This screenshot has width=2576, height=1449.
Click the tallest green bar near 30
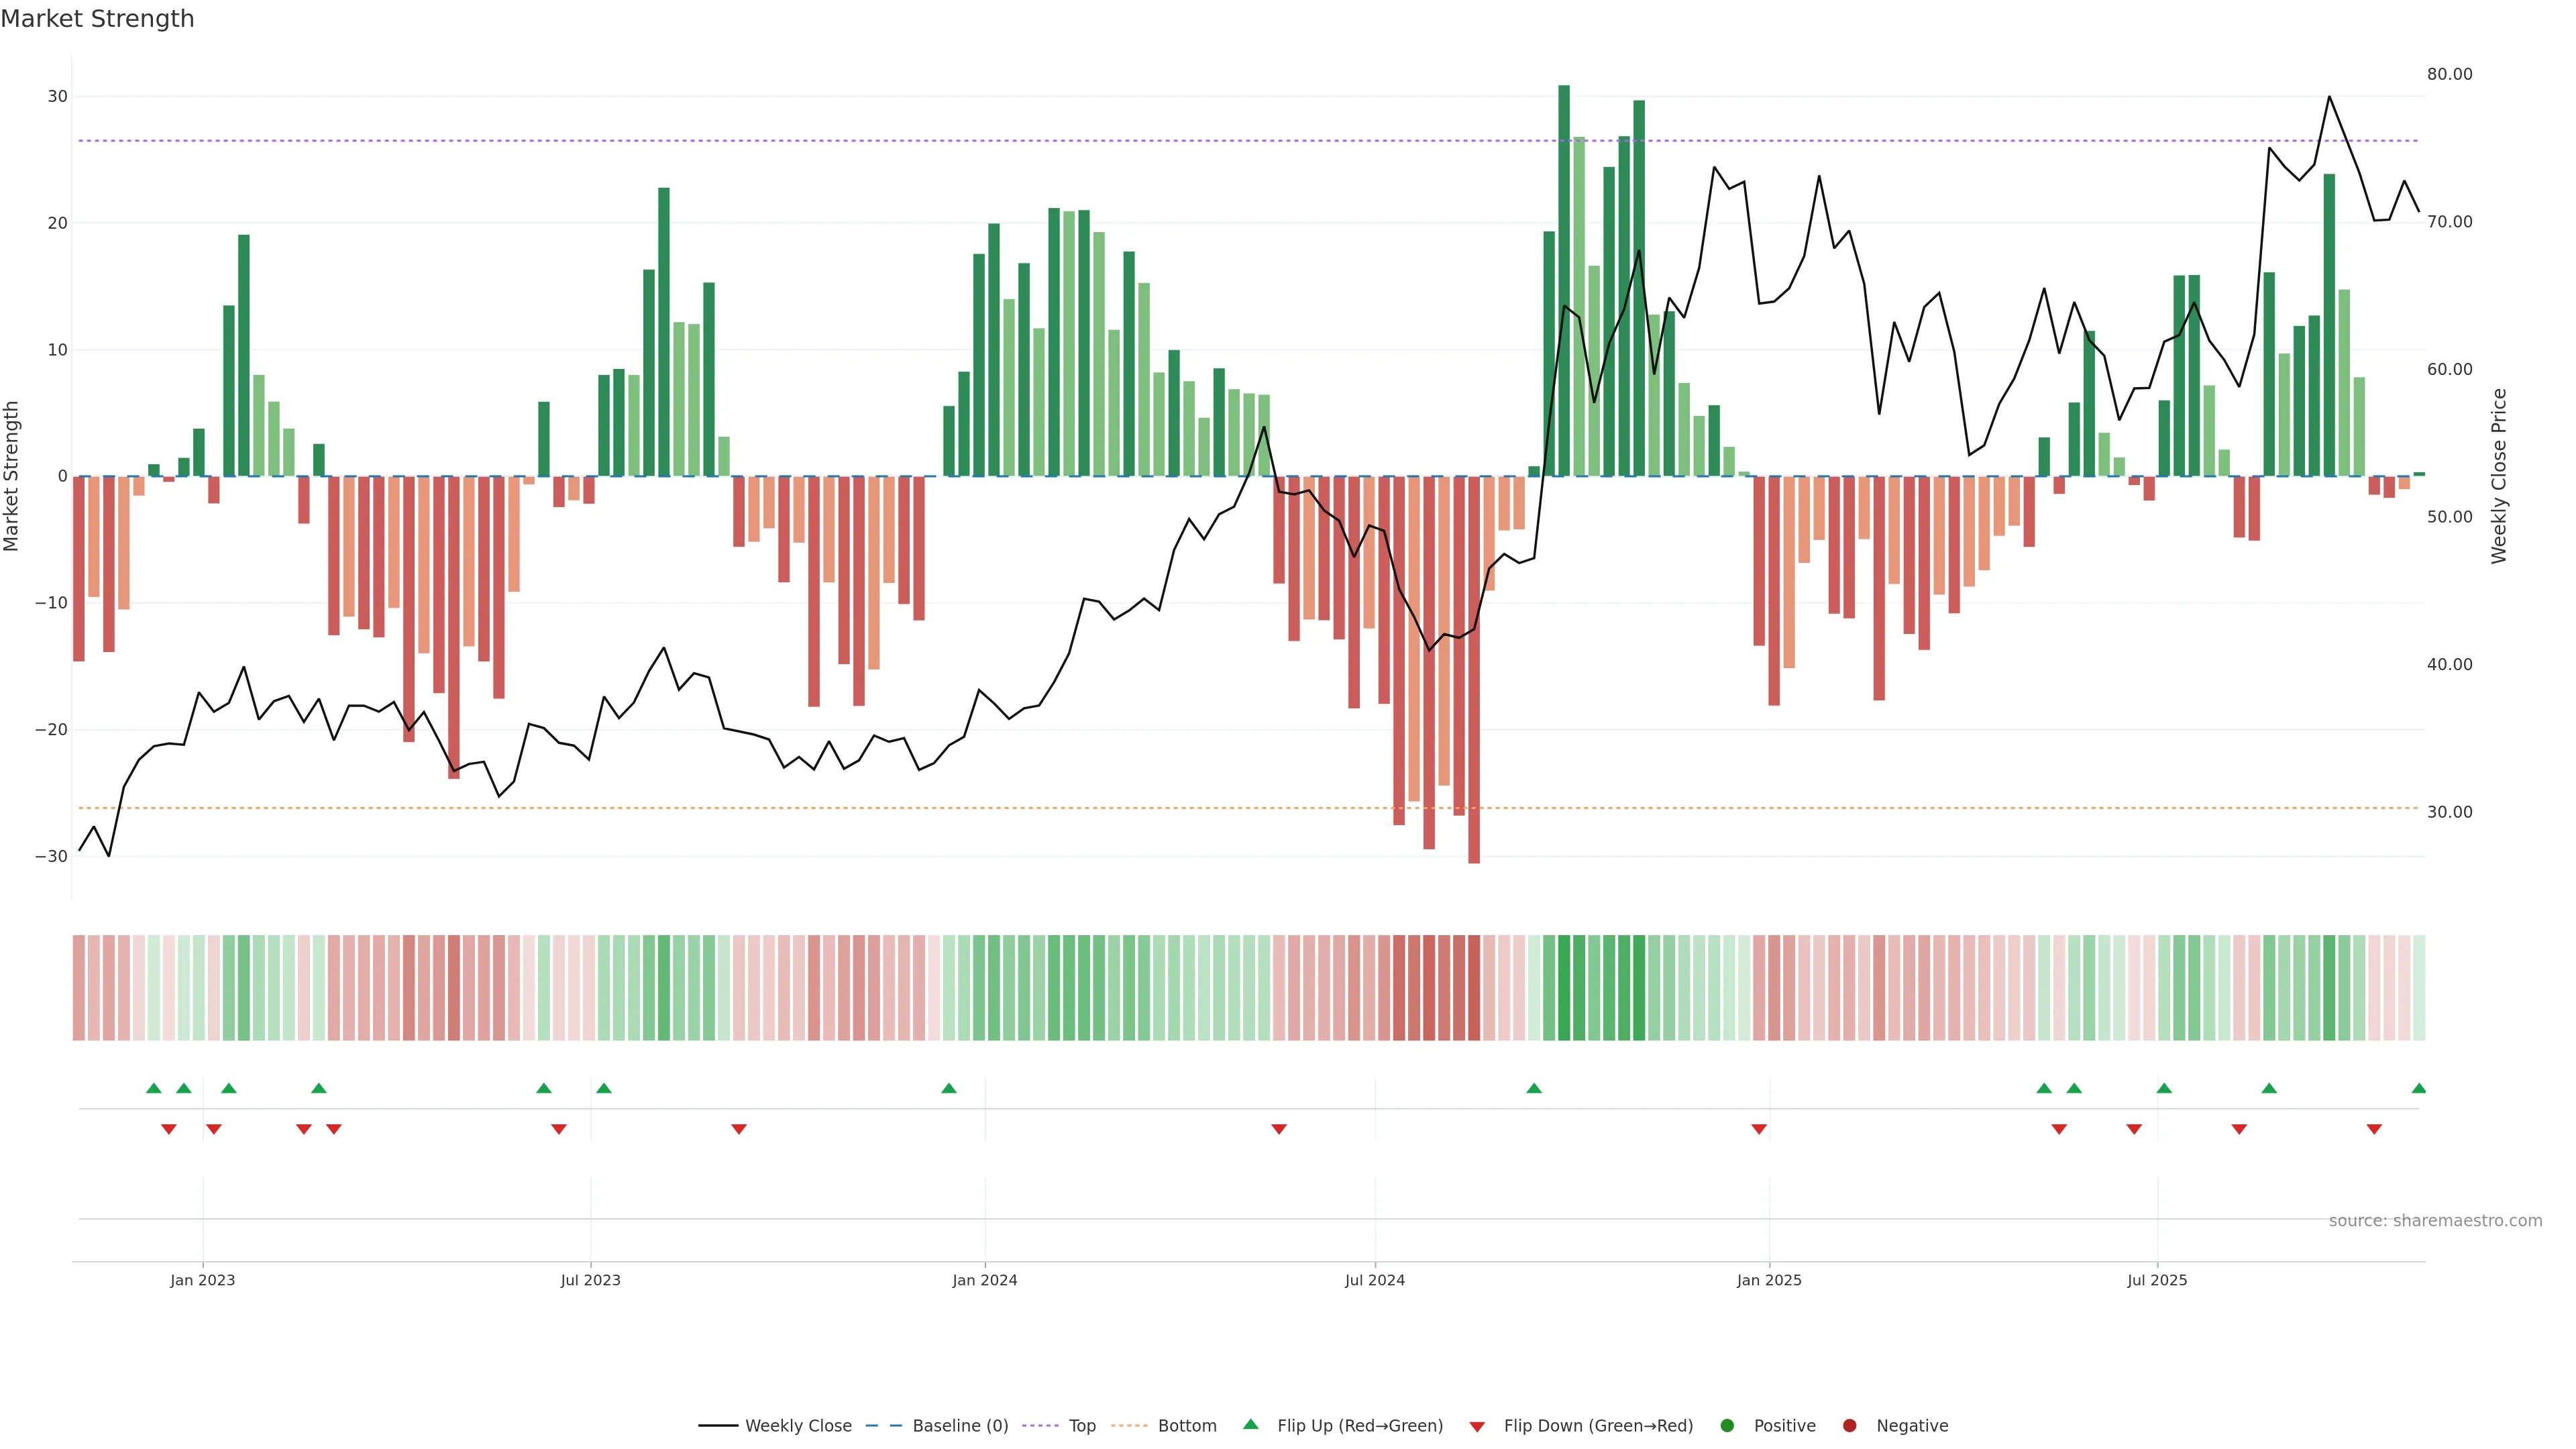point(1563,280)
